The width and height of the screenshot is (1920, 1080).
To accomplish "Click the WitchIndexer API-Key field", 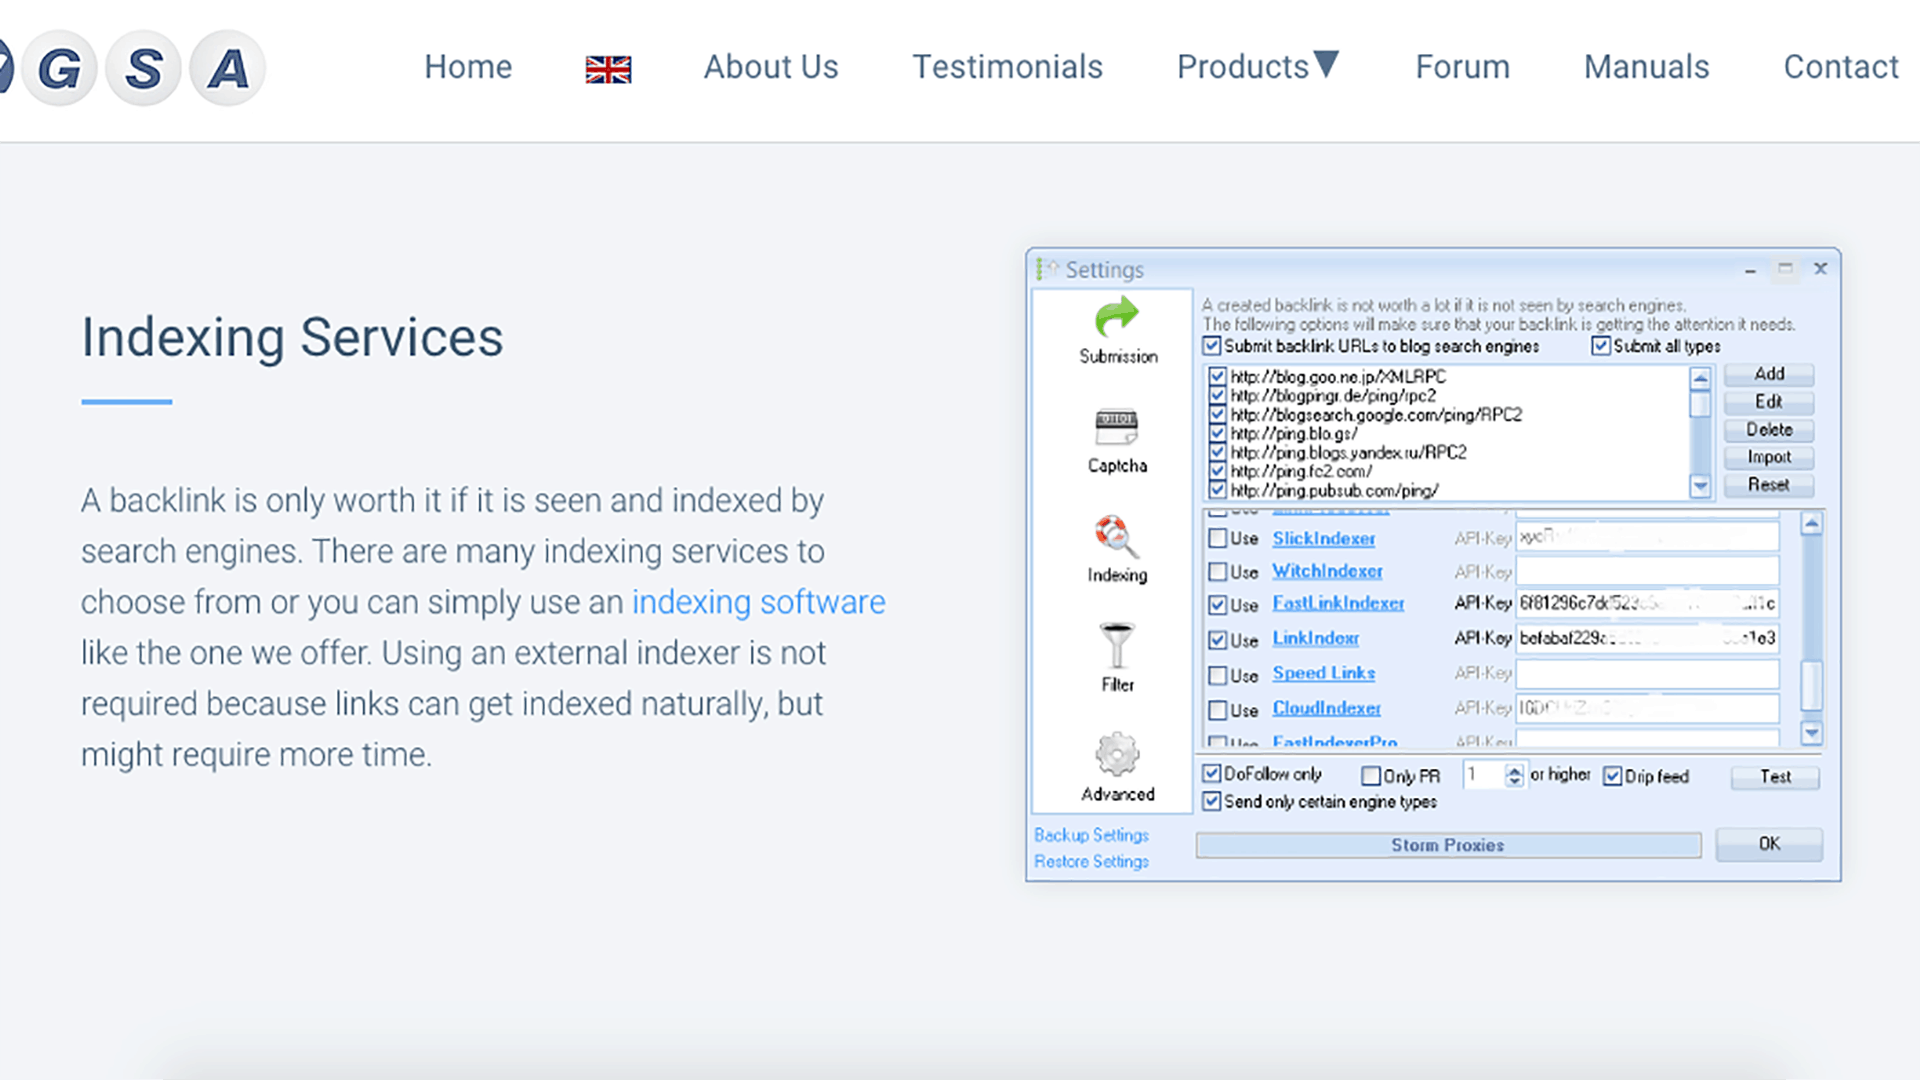I will coord(1647,571).
